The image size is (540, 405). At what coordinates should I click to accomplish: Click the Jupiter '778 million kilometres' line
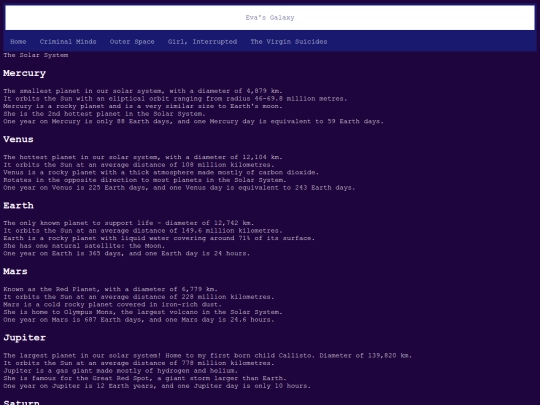139,363
